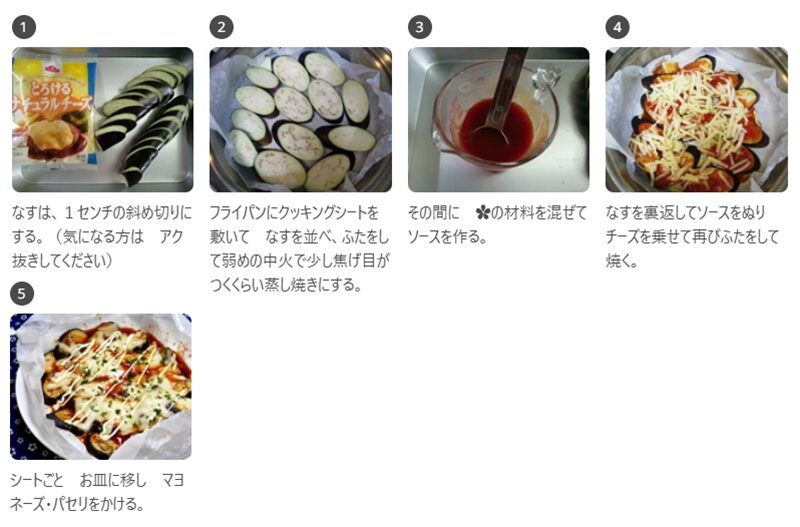This screenshot has height=527, width=800.
Task: Click the step 3 text about ソースを作る
Action: click(x=497, y=224)
